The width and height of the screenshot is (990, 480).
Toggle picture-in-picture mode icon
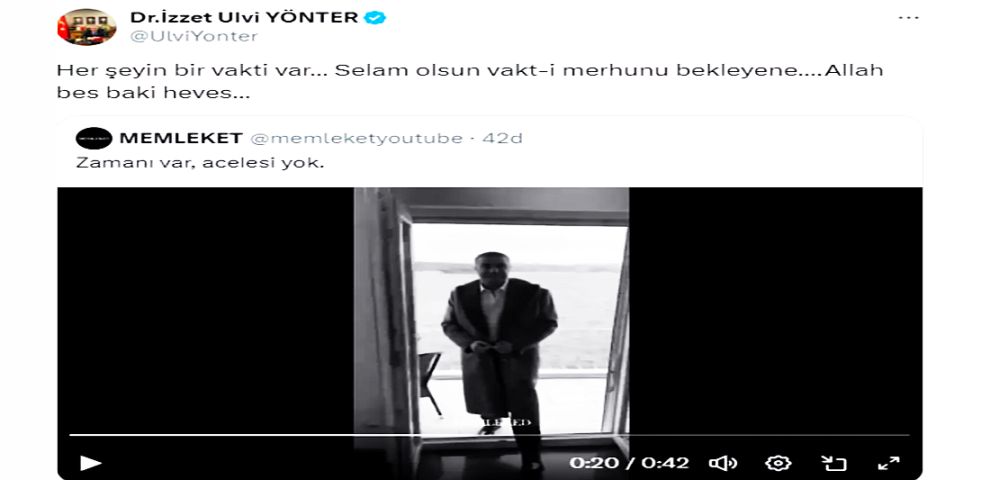pyautogui.click(x=833, y=463)
